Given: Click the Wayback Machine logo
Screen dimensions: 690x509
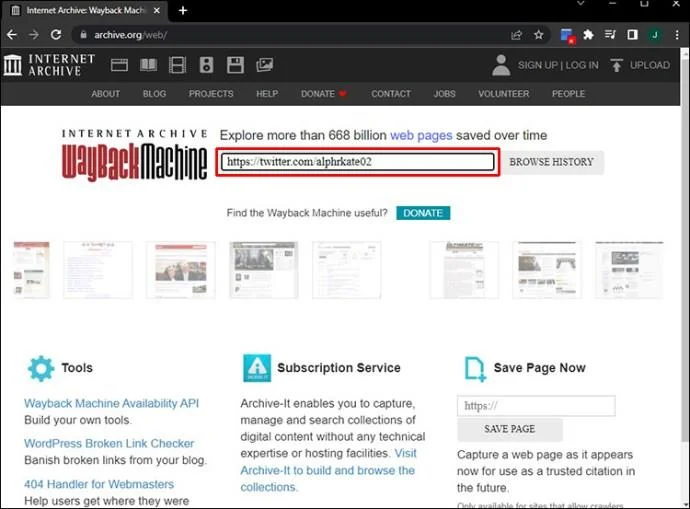Looking at the screenshot, I should tap(134, 155).
